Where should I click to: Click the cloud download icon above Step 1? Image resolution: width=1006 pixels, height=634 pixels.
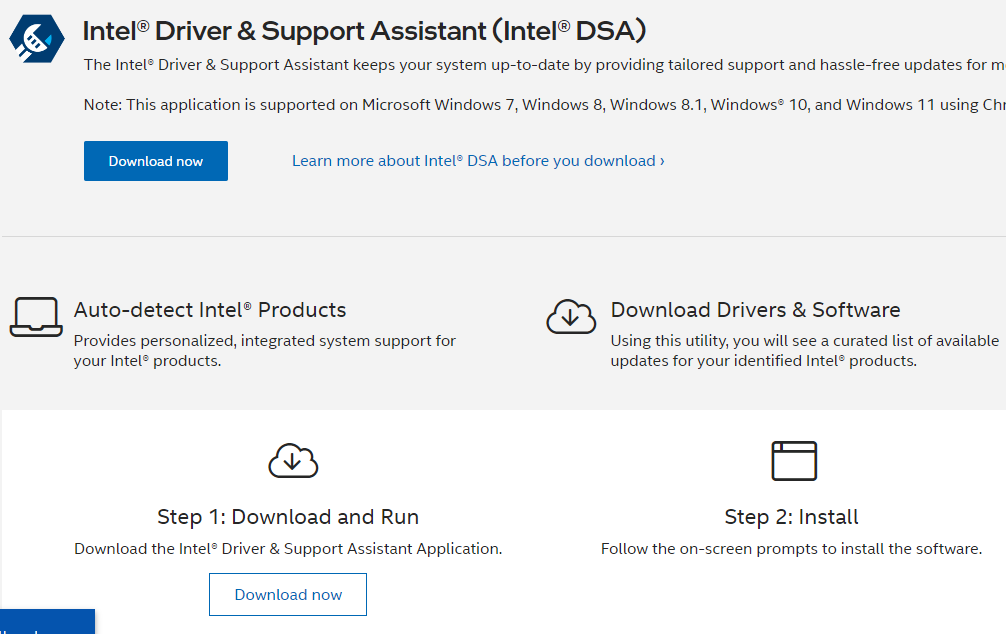point(293,461)
